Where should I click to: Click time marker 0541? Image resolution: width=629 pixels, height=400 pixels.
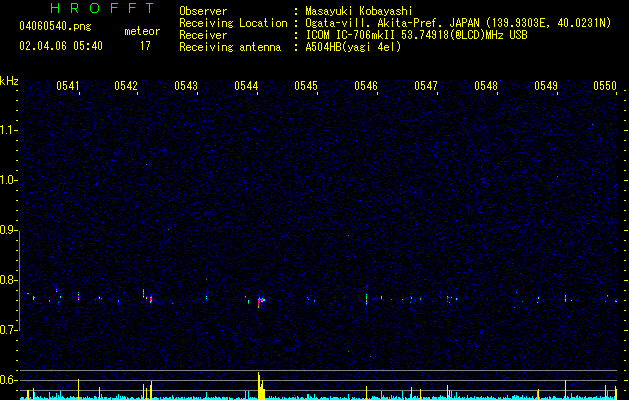click(67, 85)
